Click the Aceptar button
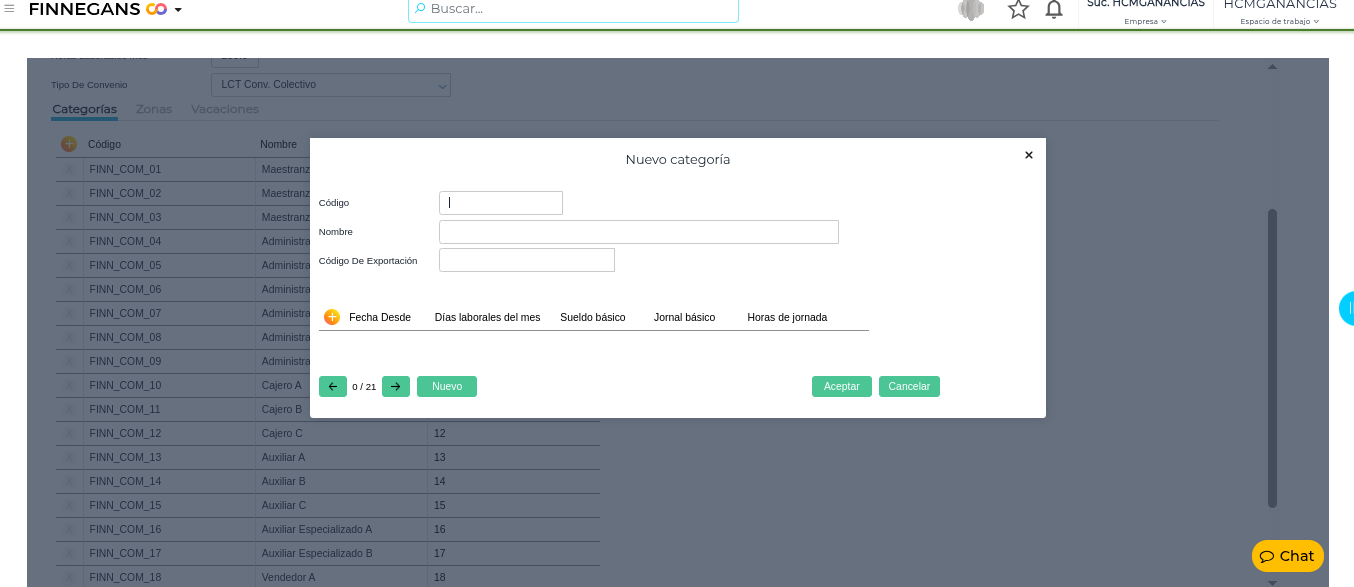Screen dimensions: 1354x587 click(x=842, y=386)
